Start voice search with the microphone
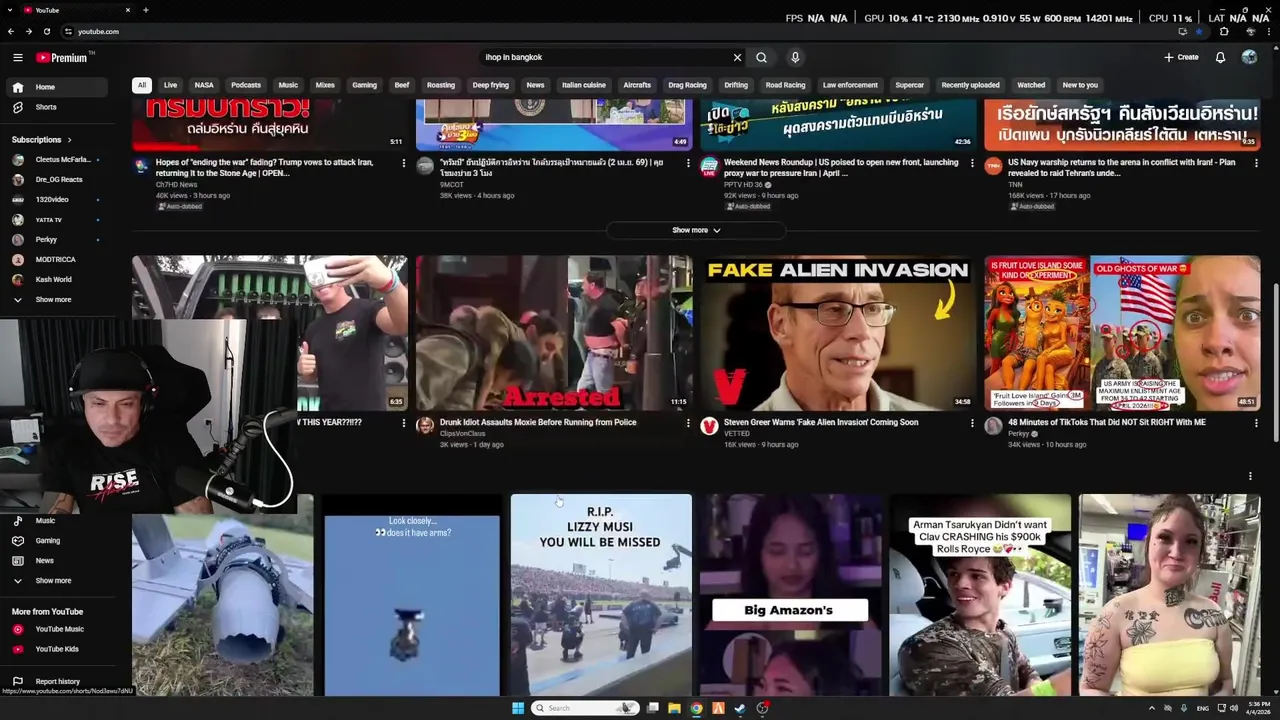This screenshot has width=1280, height=720. pos(795,57)
